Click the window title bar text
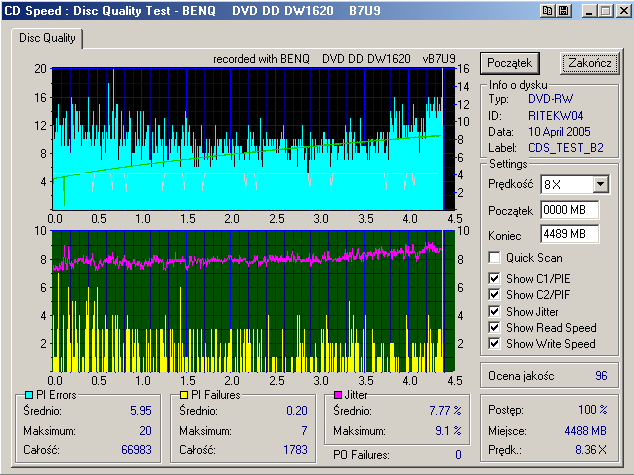Viewport: 634px width, 475px height. coord(192,11)
